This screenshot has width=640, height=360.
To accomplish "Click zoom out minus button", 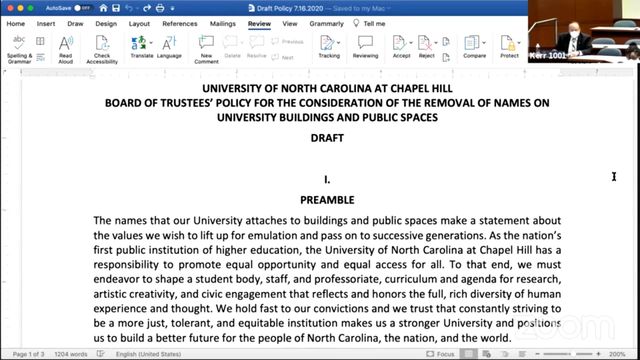I will [538, 354].
